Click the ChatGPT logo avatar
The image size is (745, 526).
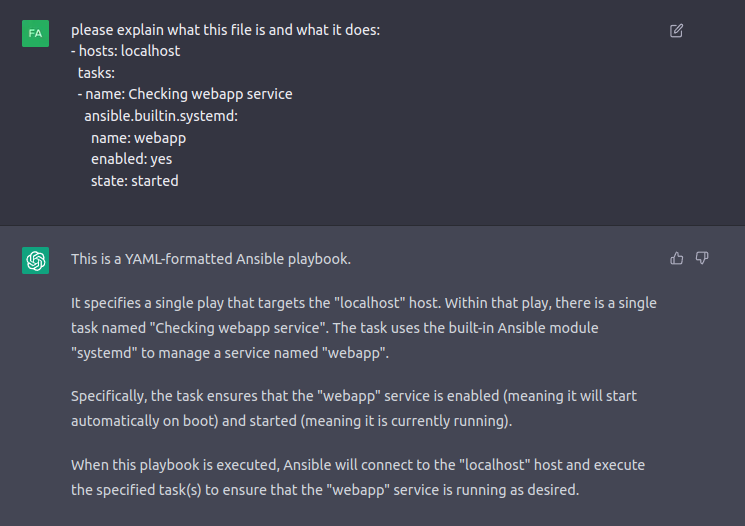35,261
